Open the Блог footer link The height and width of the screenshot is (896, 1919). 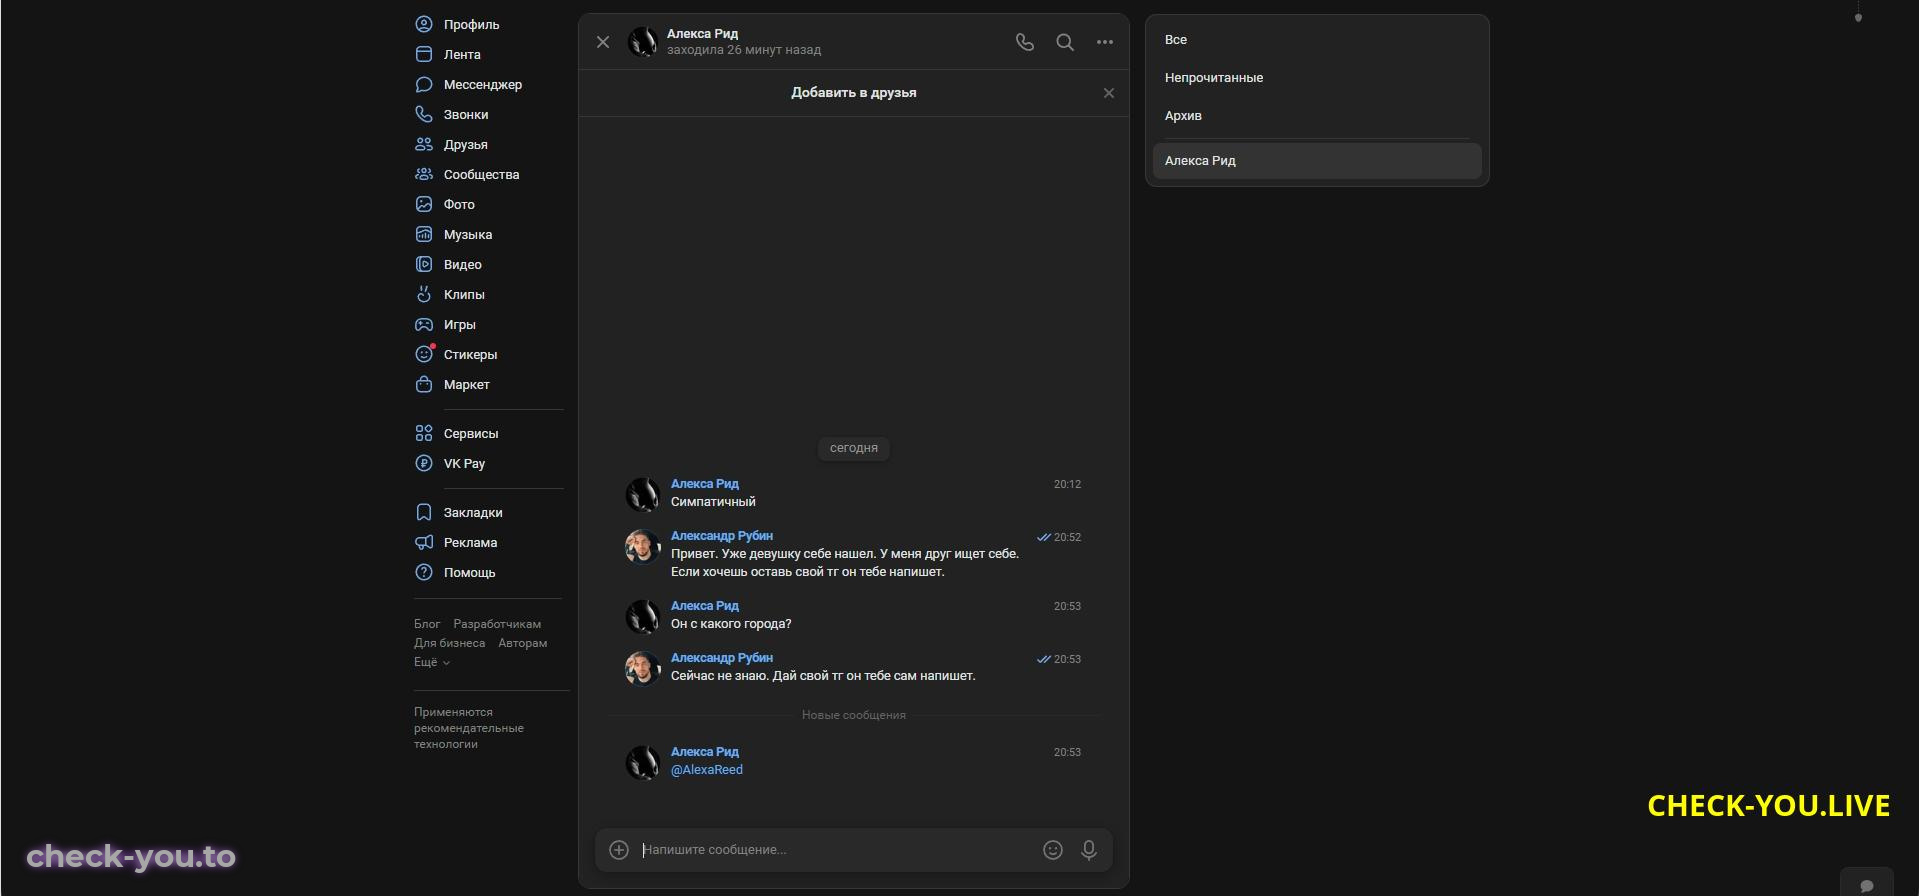click(427, 624)
